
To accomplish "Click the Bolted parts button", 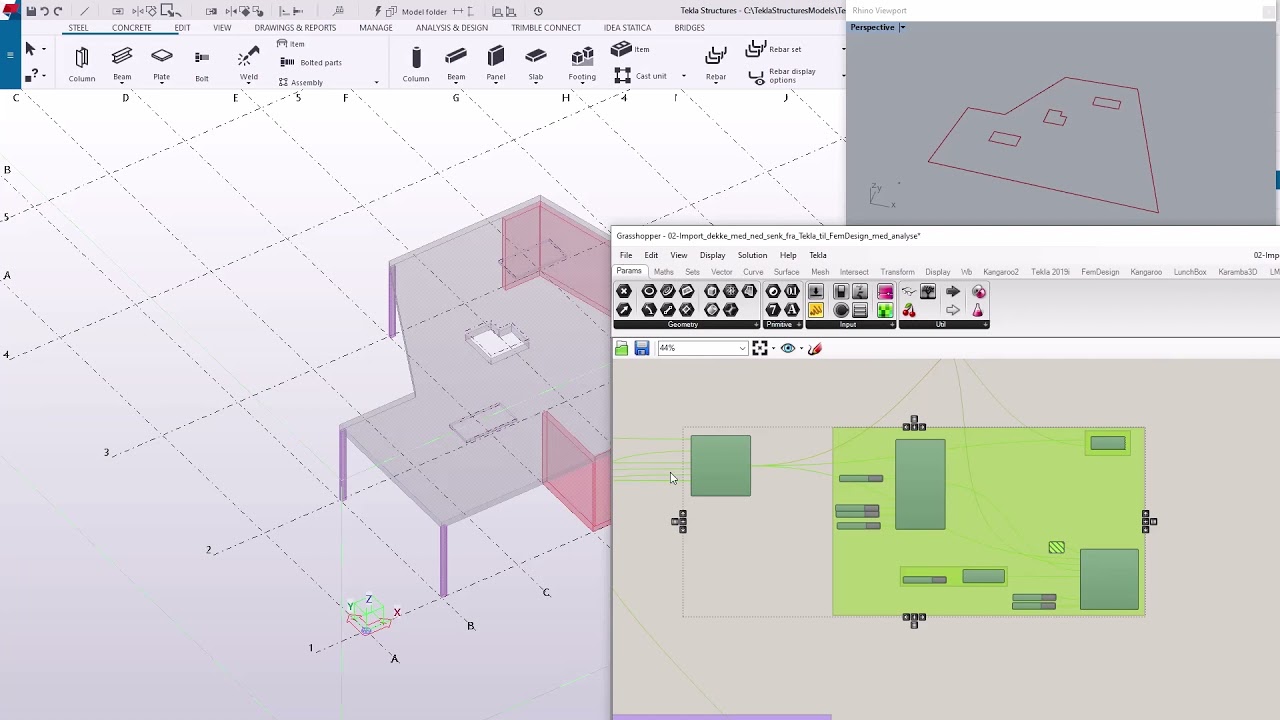I will pos(312,62).
